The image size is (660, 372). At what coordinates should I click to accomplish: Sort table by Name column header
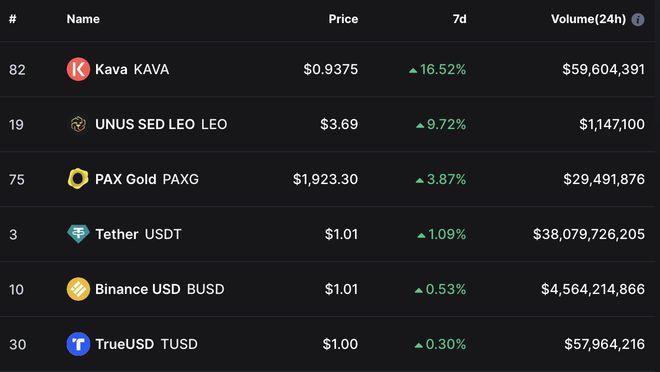click(83, 19)
